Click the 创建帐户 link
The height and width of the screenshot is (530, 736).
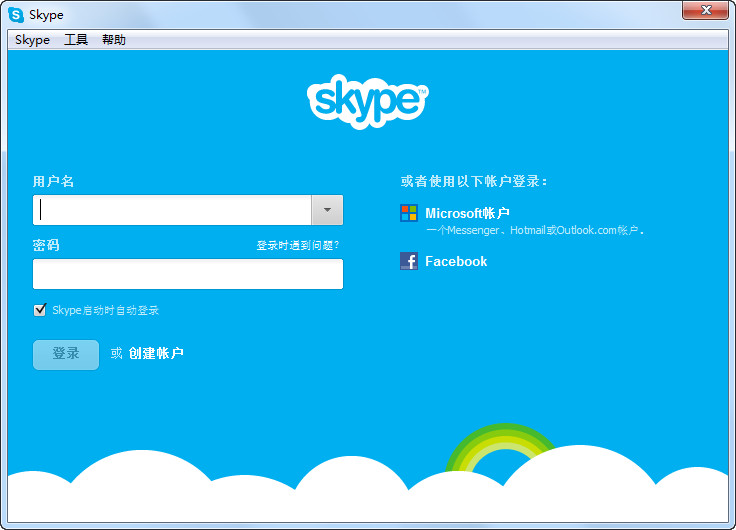tap(156, 353)
